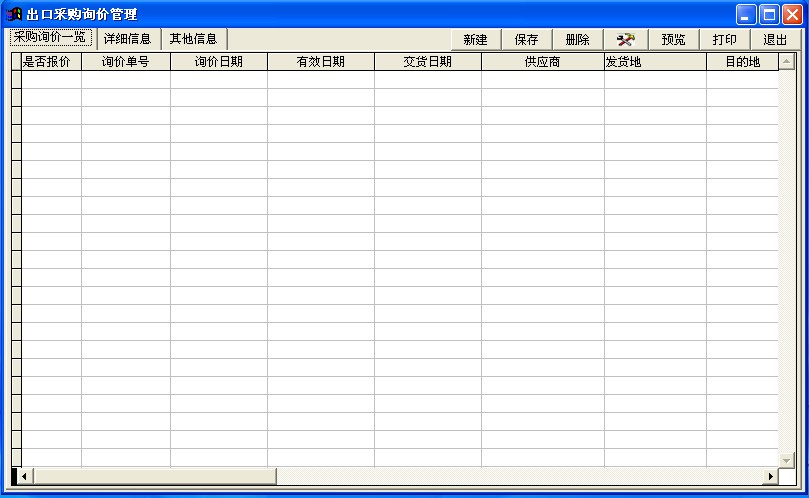
Task: Maximize the 出口采购询价管理 window
Action: [769, 14]
